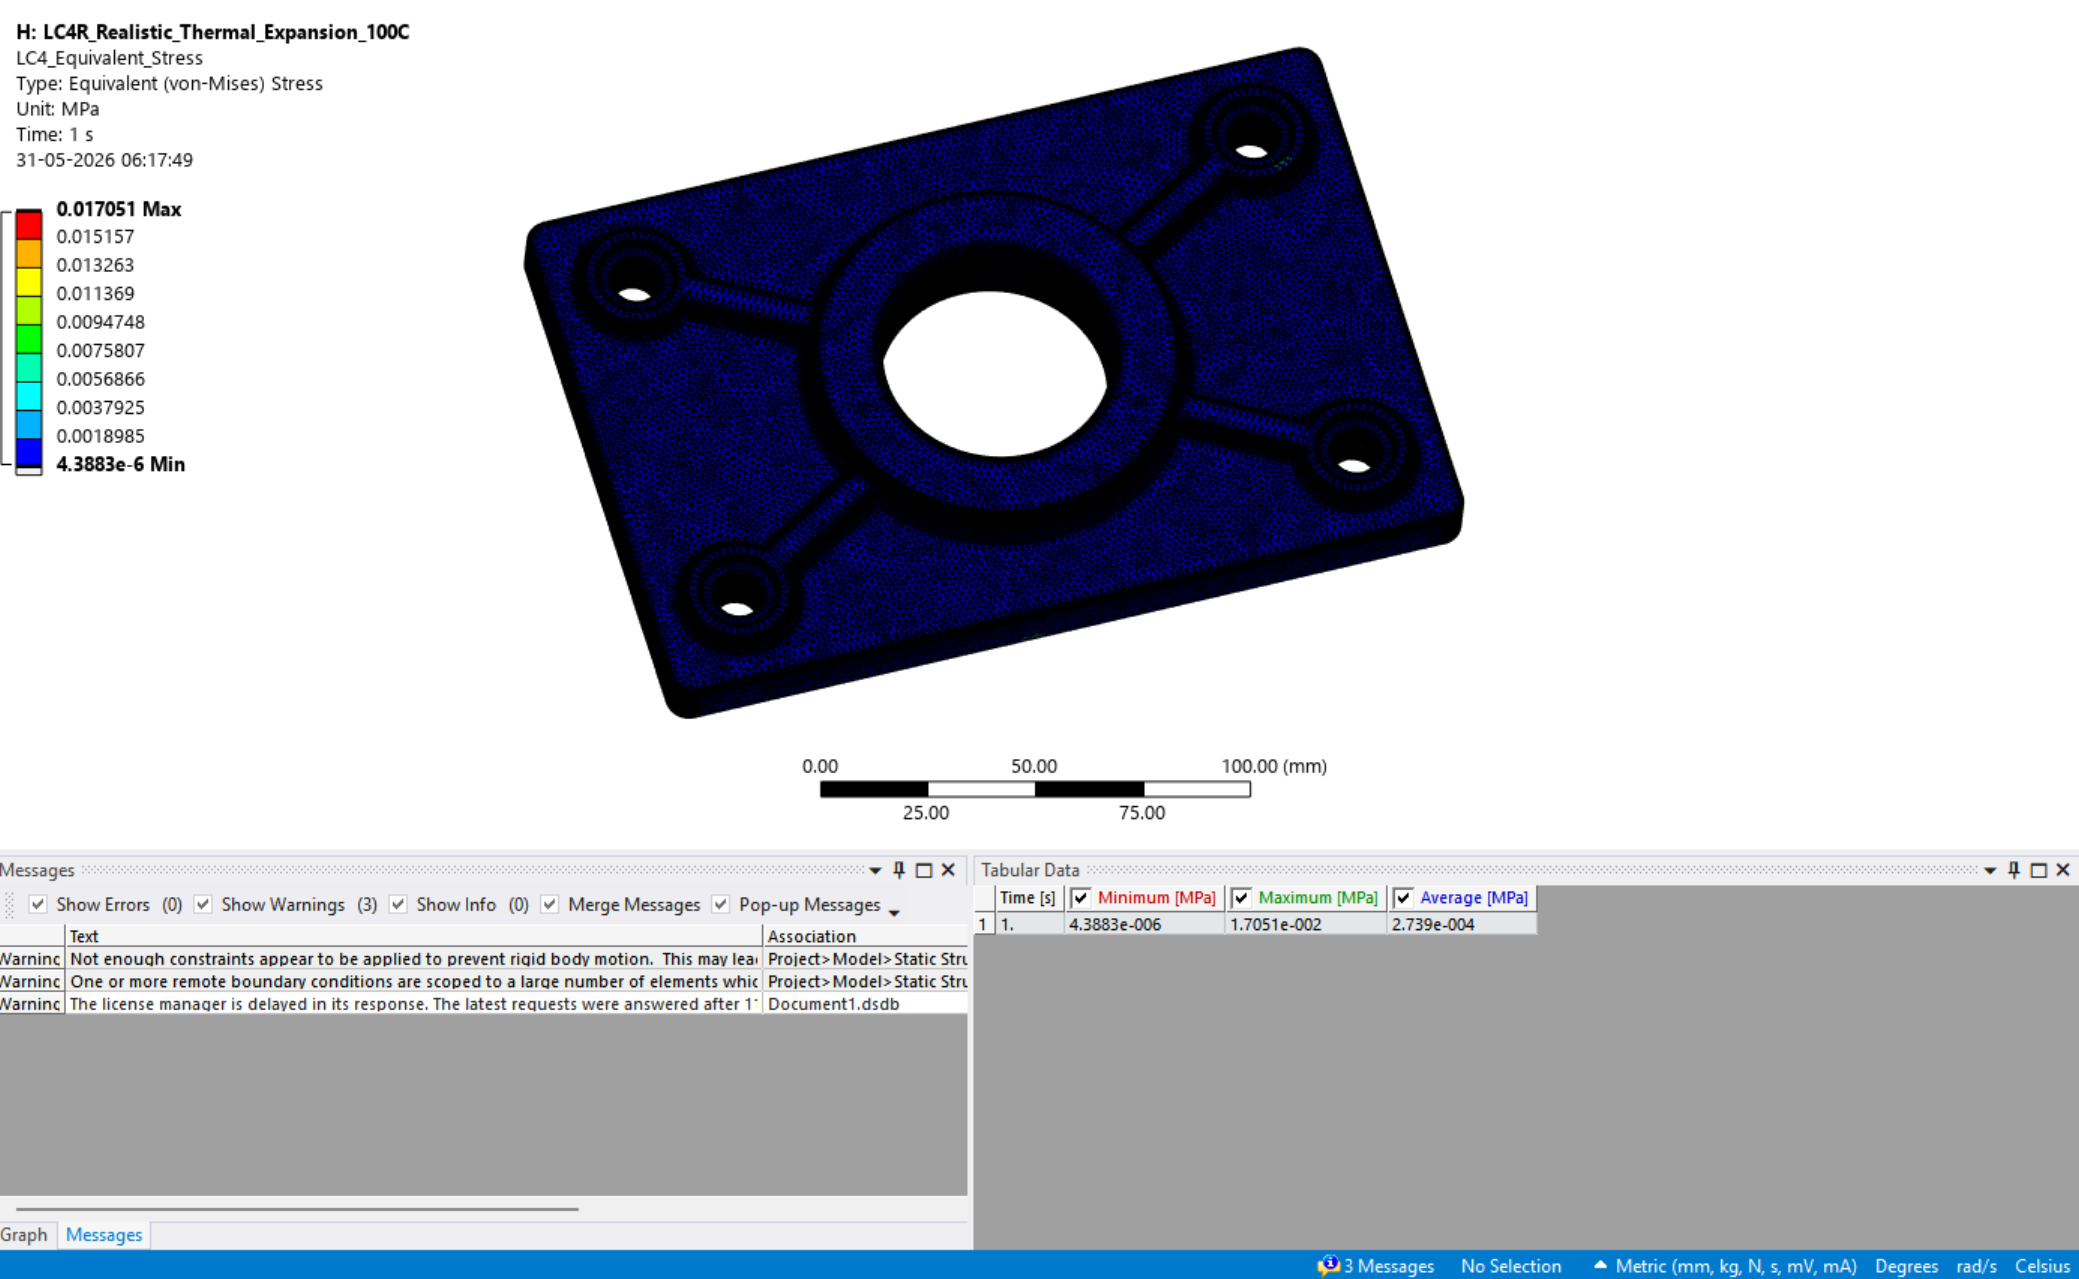Toggle Show Info checkbox

tap(398, 904)
